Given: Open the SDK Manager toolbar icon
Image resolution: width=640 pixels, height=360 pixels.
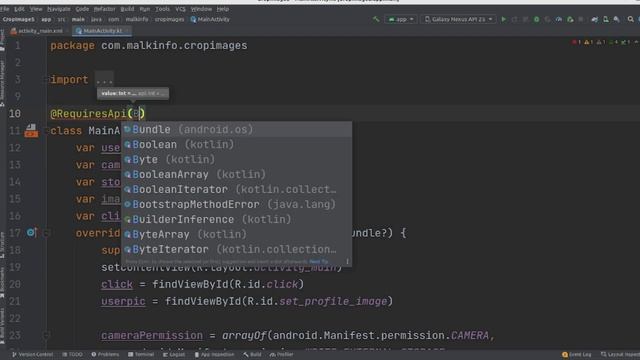Looking at the screenshot, I should (x=616, y=19).
